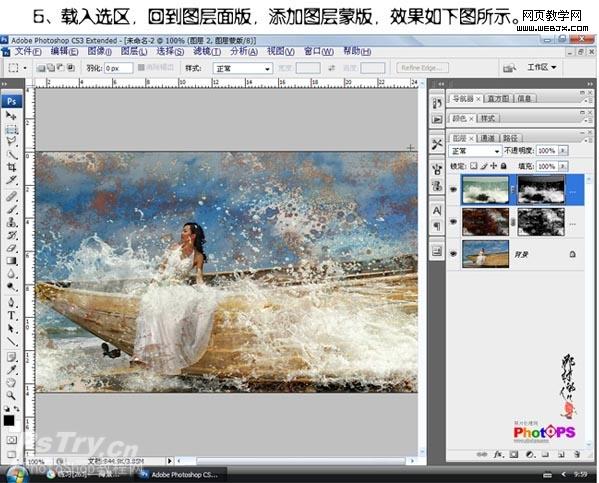The width and height of the screenshot is (599, 483).
Task: Toggle lock transparent pixels
Action: point(473,166)
